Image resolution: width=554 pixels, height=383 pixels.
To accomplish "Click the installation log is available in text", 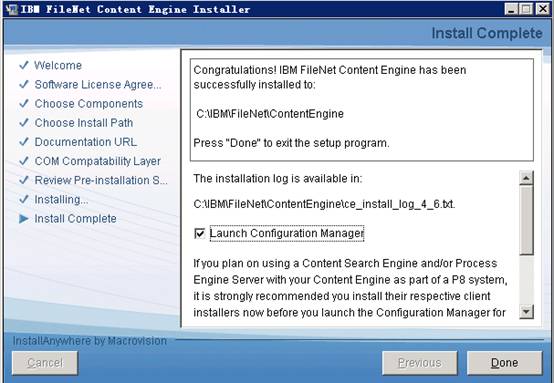I will click(x=278, y=178).
